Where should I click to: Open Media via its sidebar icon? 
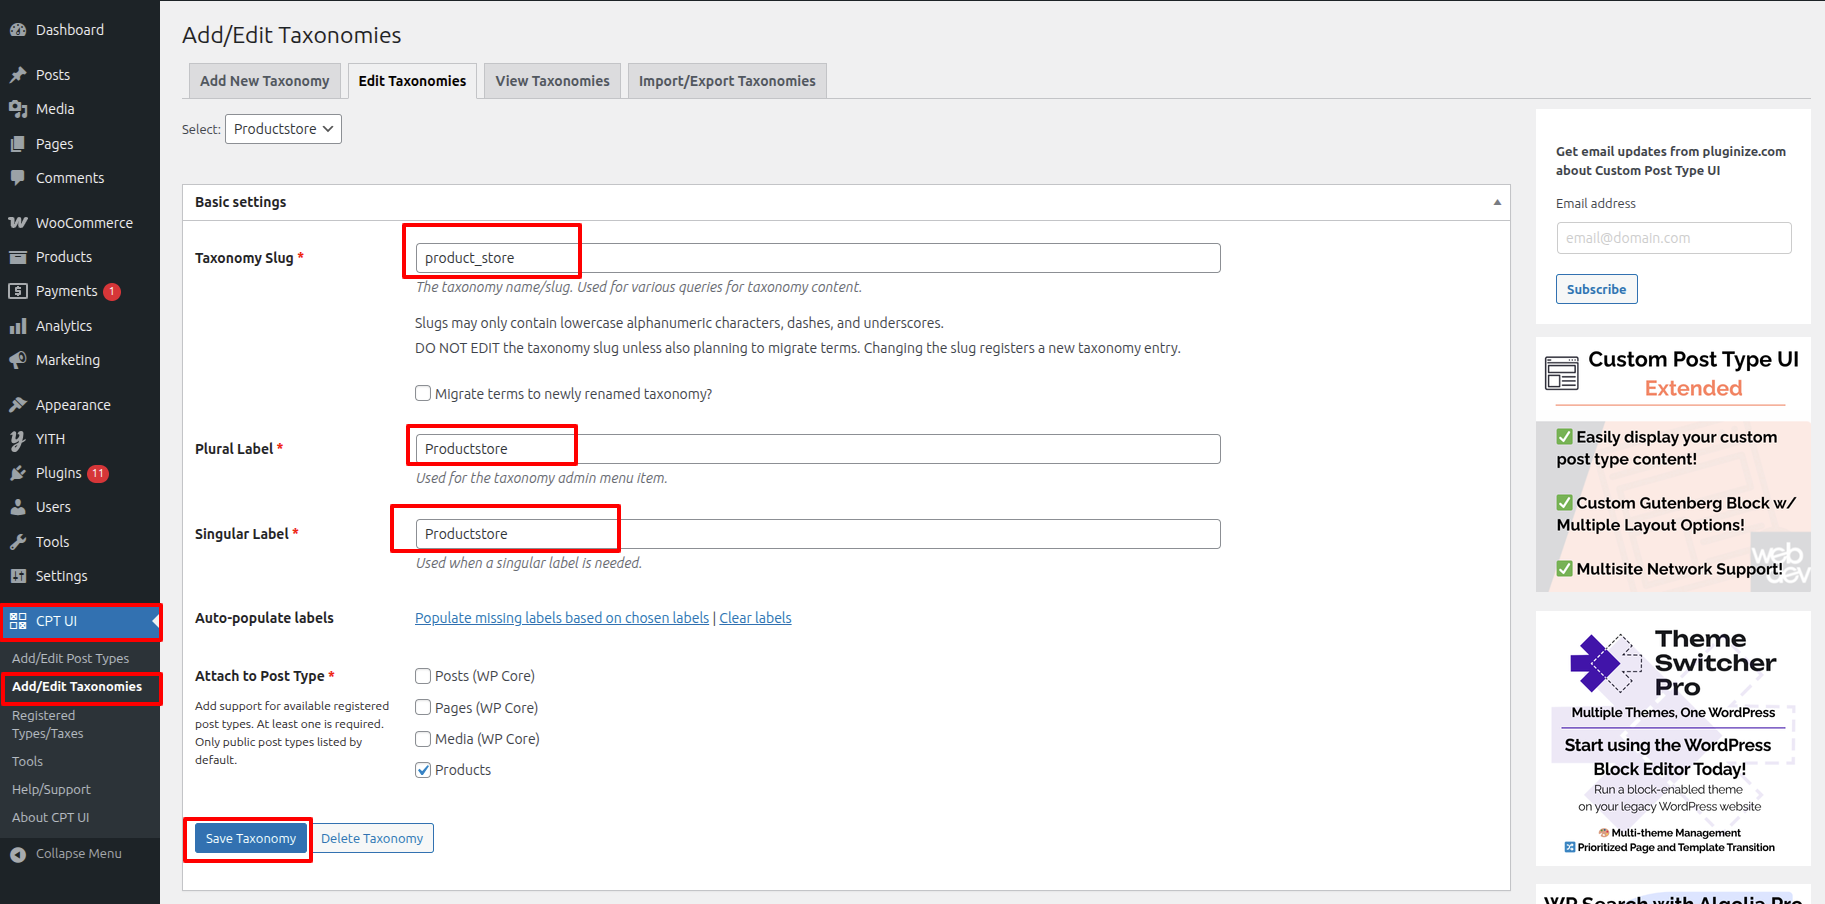pyautogui.click(x=18, y=109)
